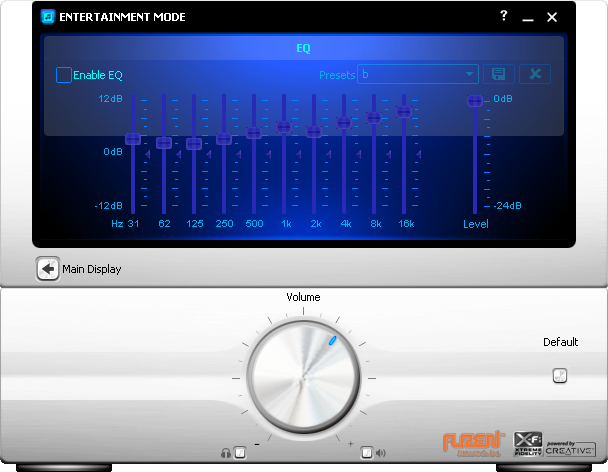
Task: Delete the selected EQ preset
Action: click(x=535, y=75)
